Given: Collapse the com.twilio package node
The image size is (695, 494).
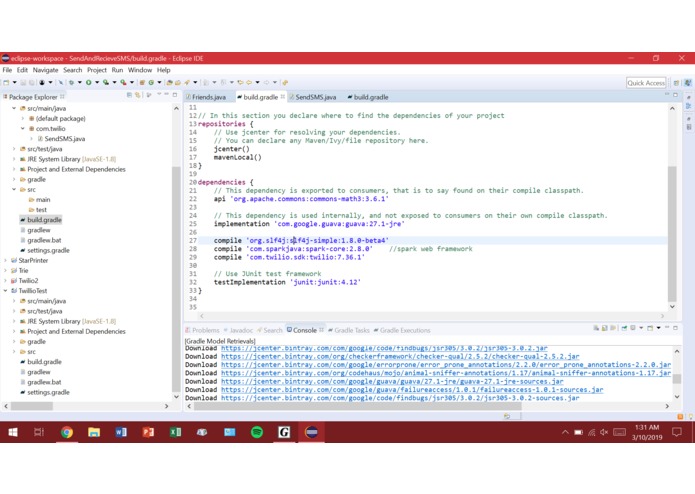Looking at the screenshot, I should click(x=23, y=128).
